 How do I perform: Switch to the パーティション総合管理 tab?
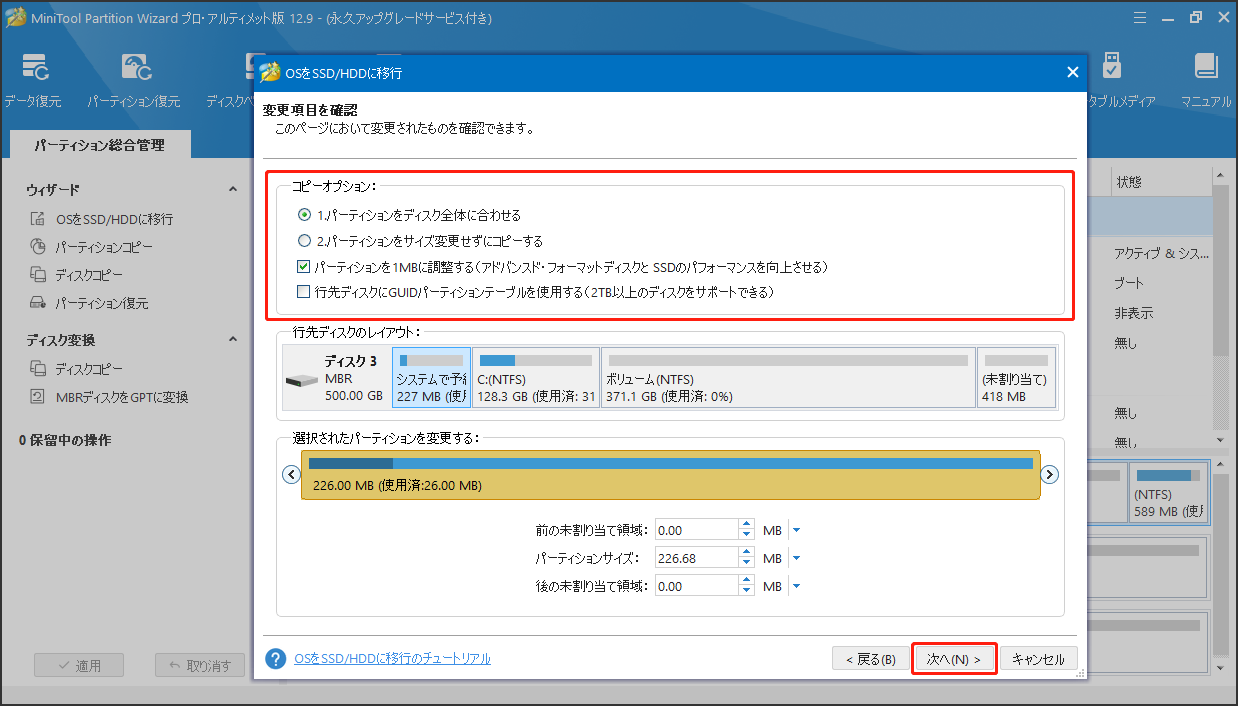coord(99,145)
